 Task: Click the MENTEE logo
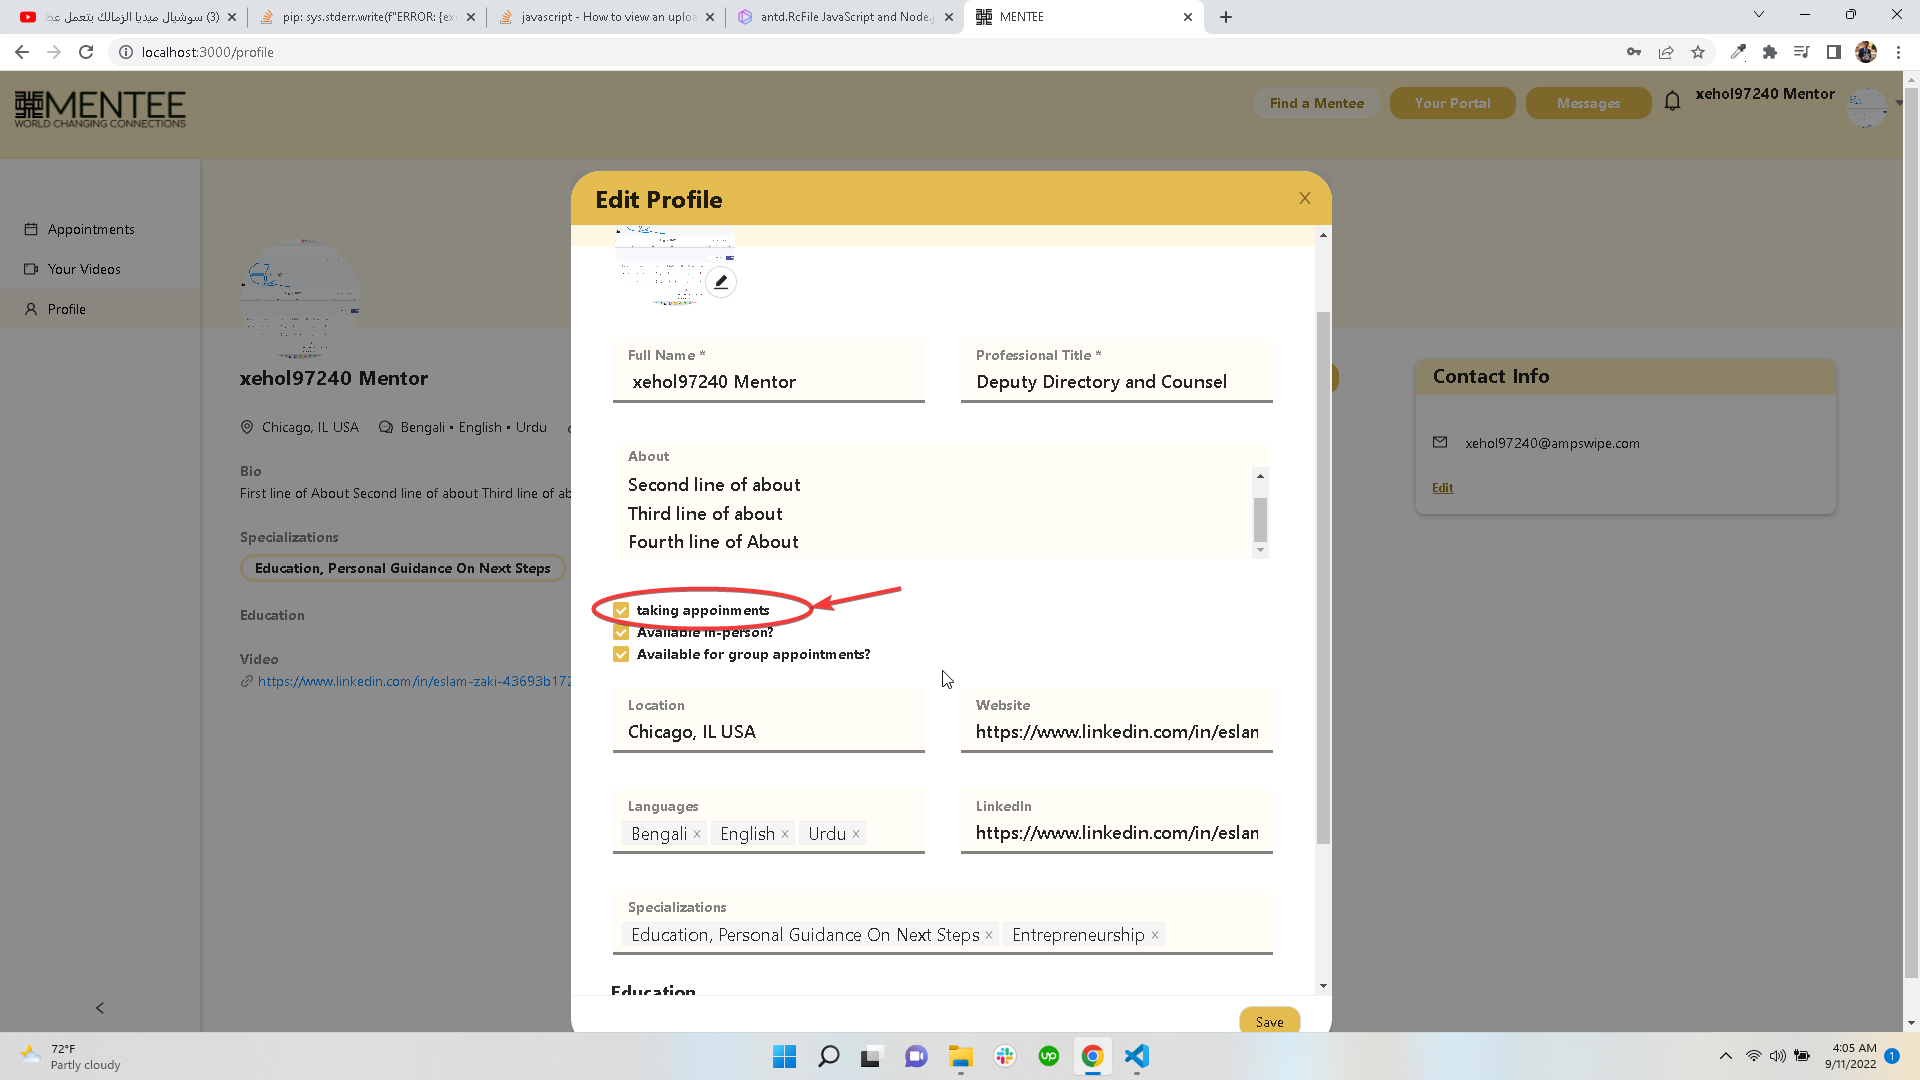(100, 108)
